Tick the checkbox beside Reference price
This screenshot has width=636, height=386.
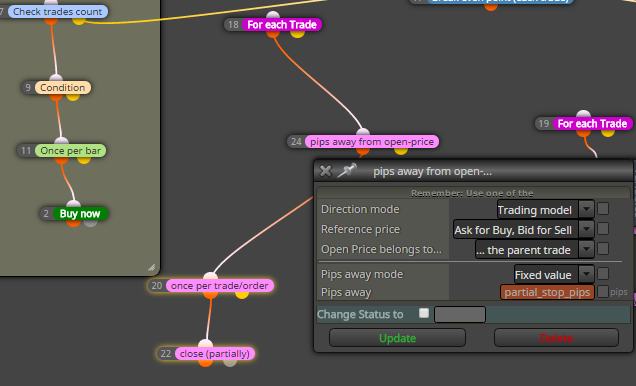tap(603, 228)
